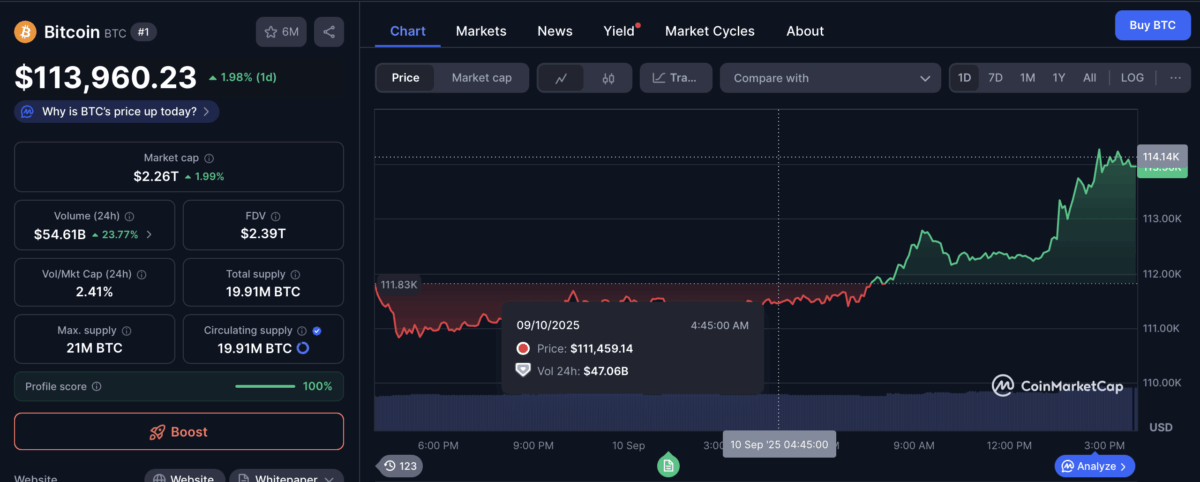Image resolution: width=1200 pixels, height=482 pixels.
Task: Click the 111.83K open price label
Action: pos(397,284)
